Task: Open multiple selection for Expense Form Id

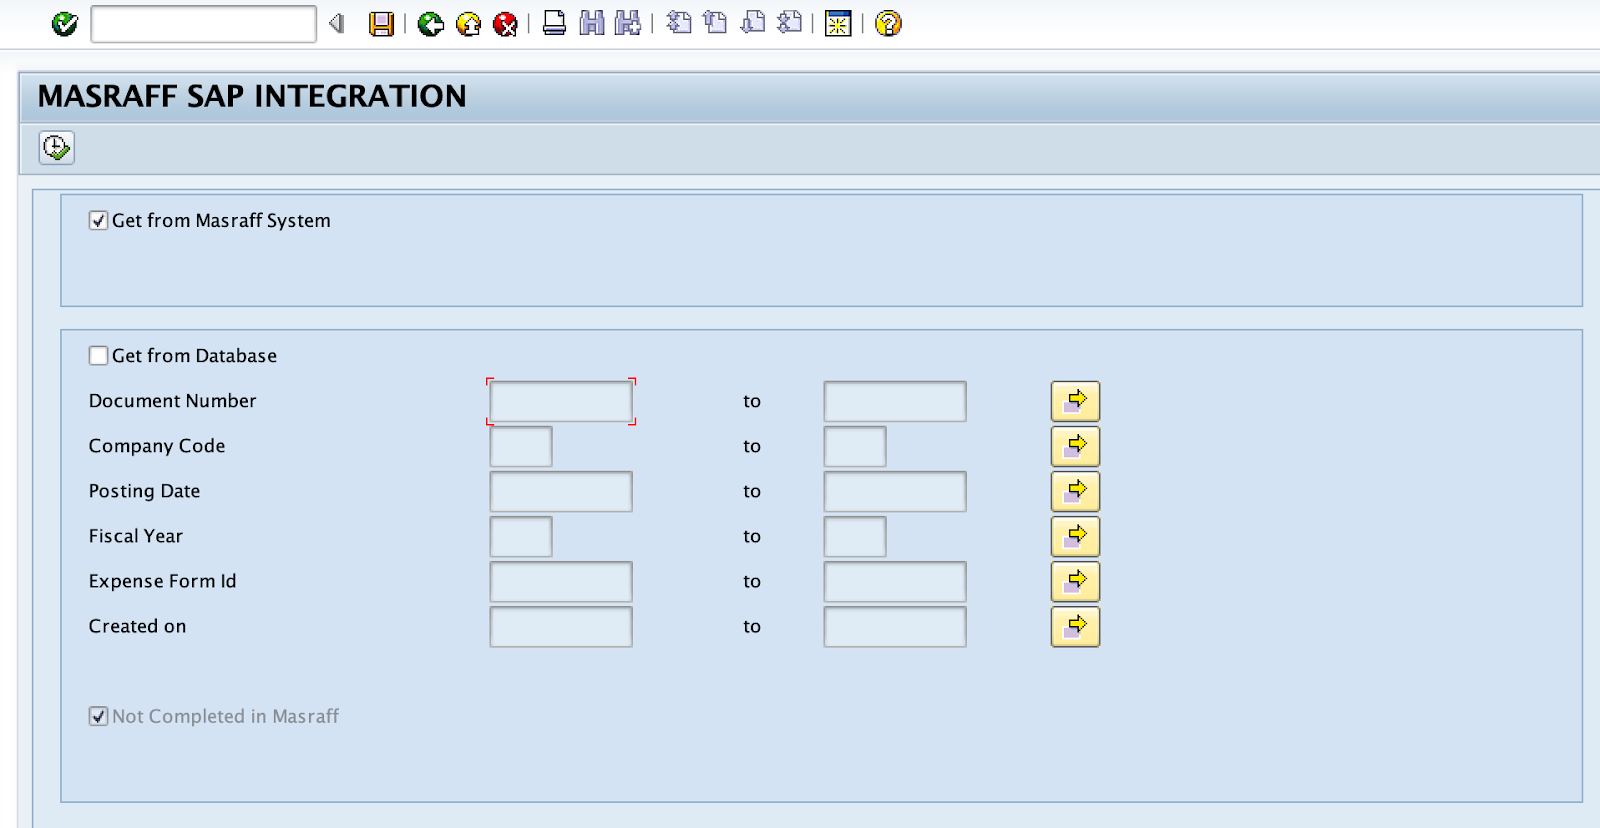Action: coord(1075,582)
